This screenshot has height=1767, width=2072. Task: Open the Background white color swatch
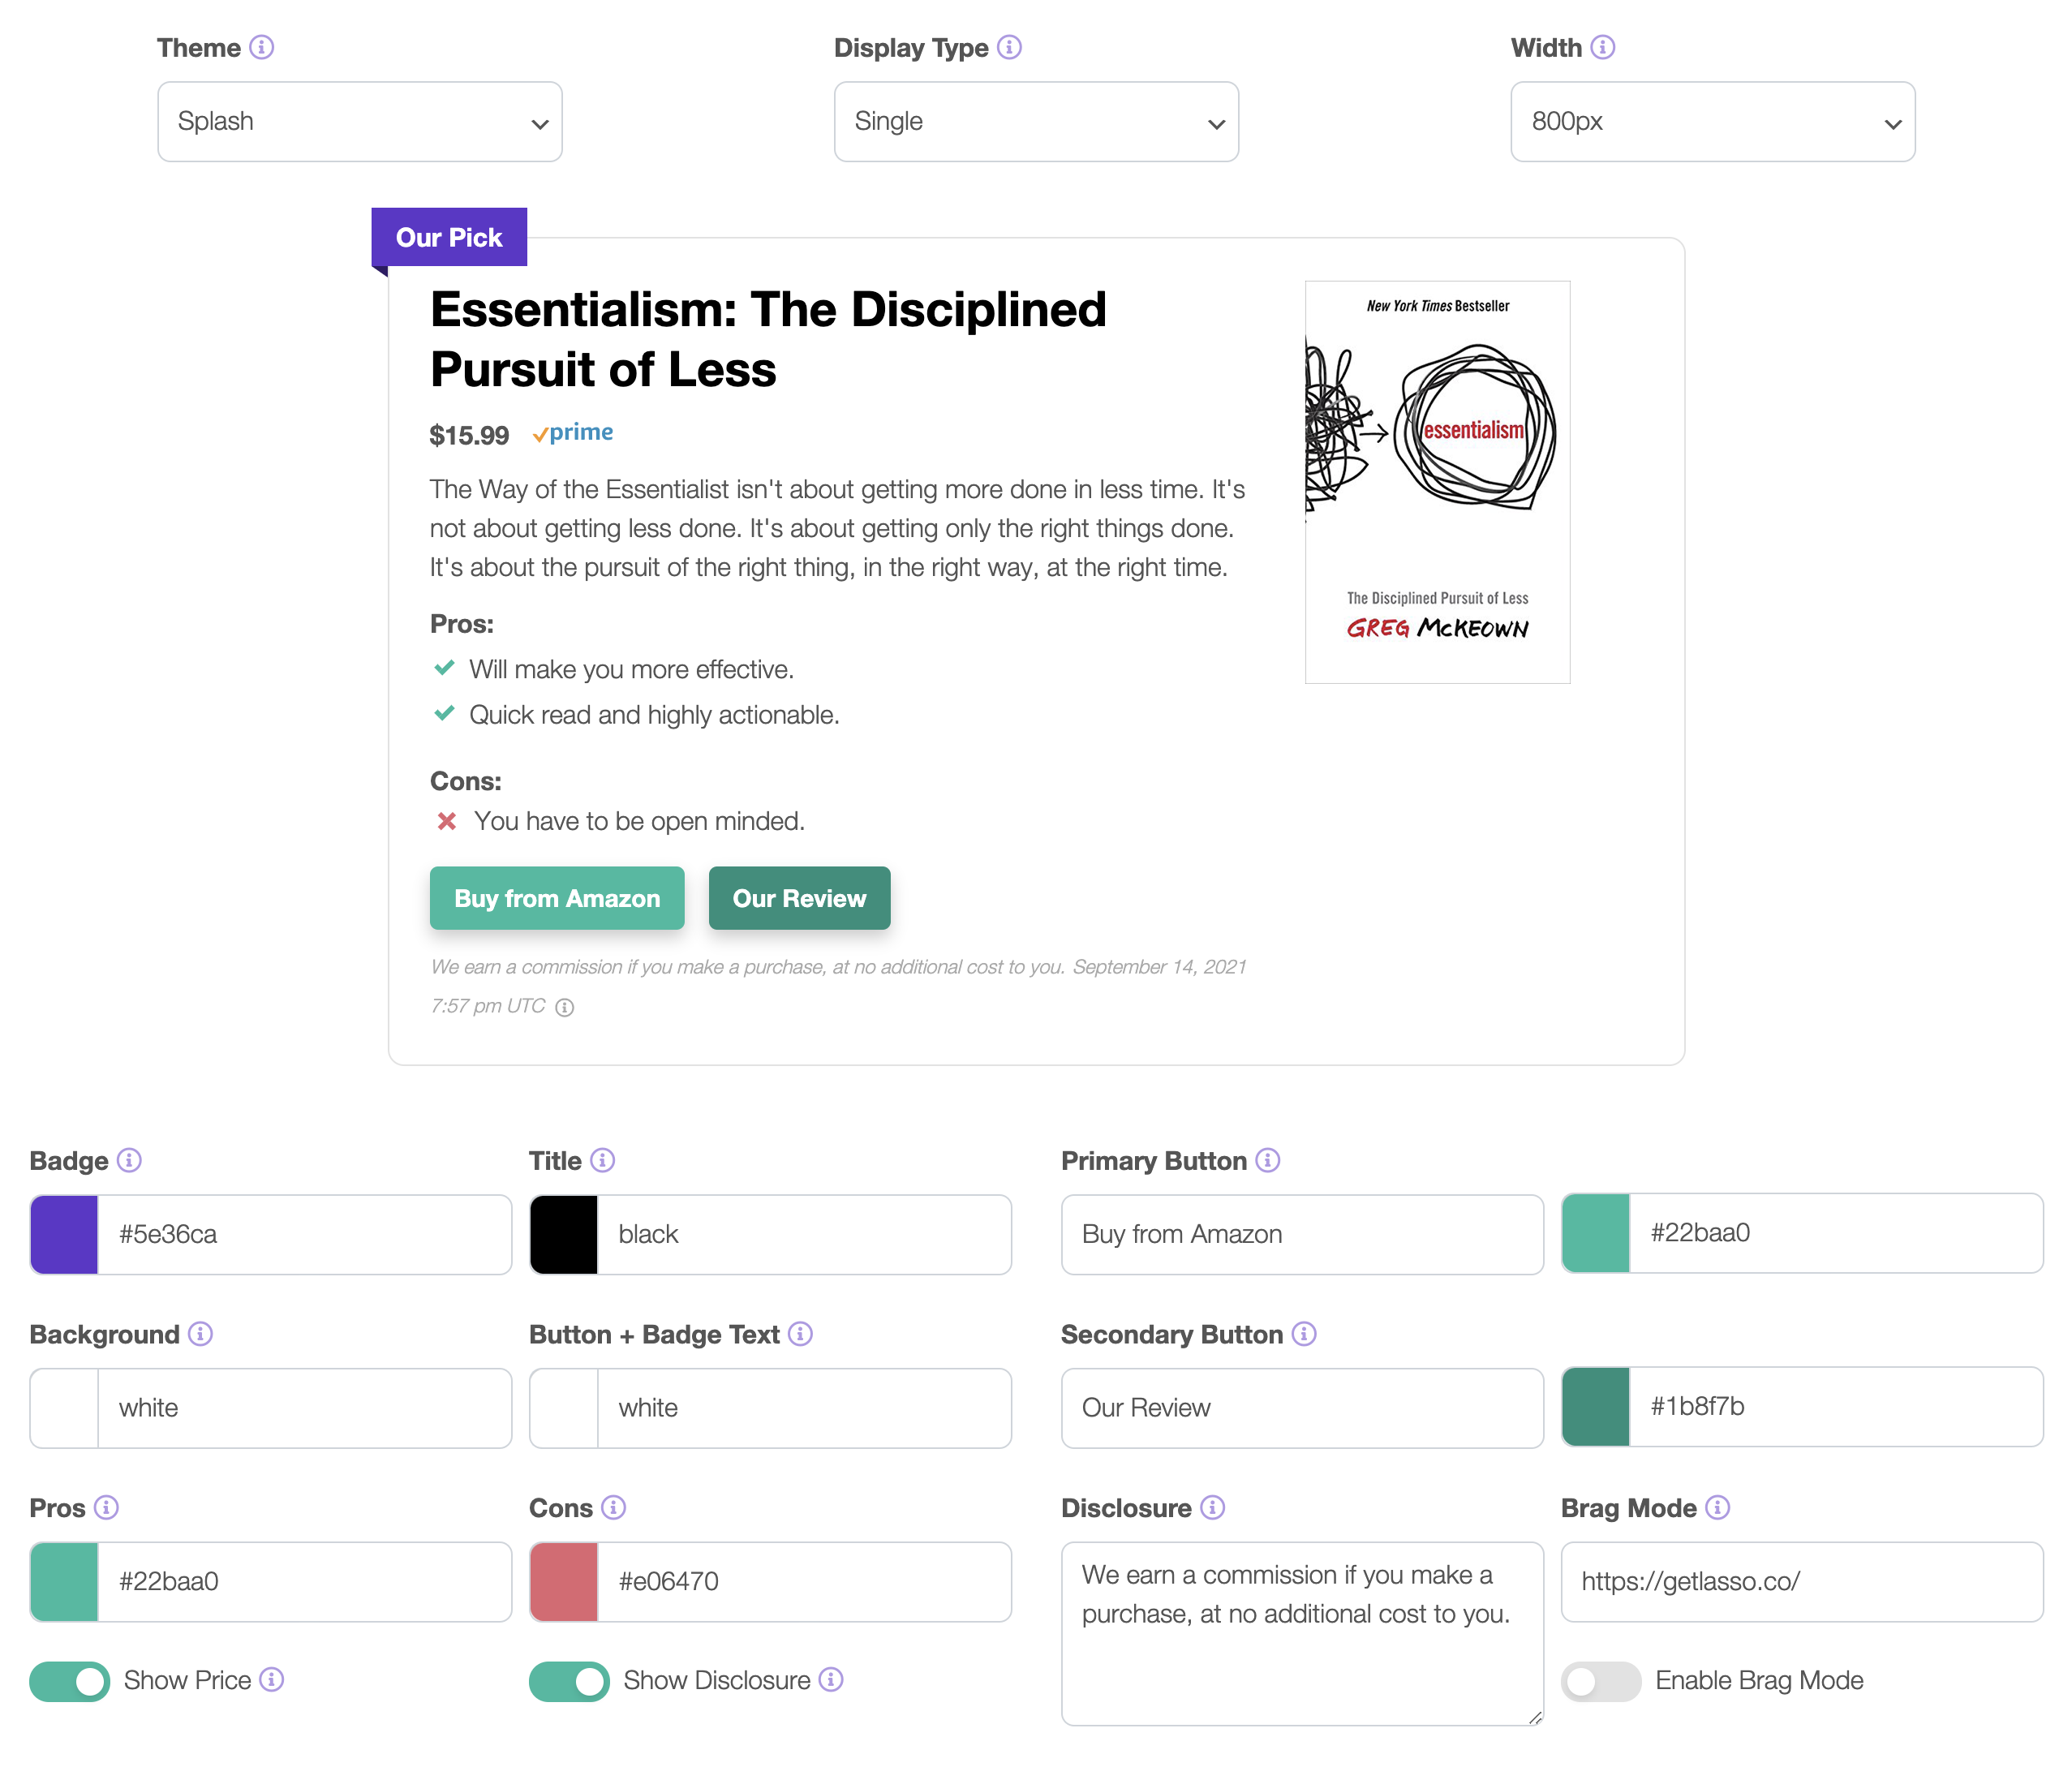tap(64, 1408)
